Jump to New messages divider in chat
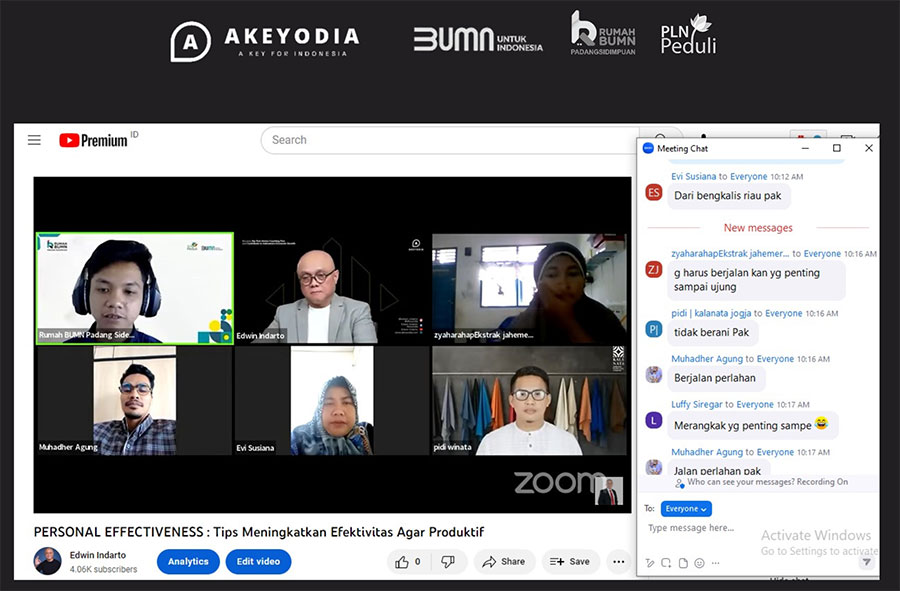The image size is (900, 591). pyautogui.click(x=758, y=228)
